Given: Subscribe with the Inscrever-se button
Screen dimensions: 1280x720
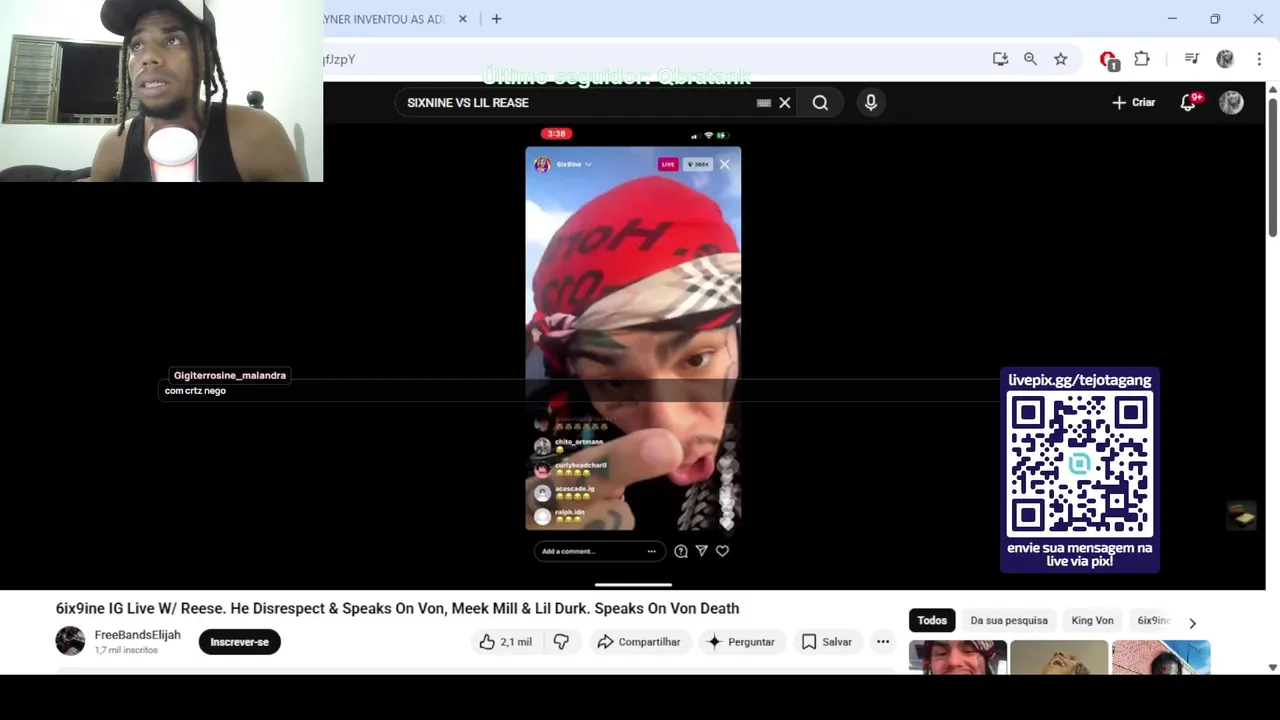Looking at the screenshot, I should pos(240,642).
